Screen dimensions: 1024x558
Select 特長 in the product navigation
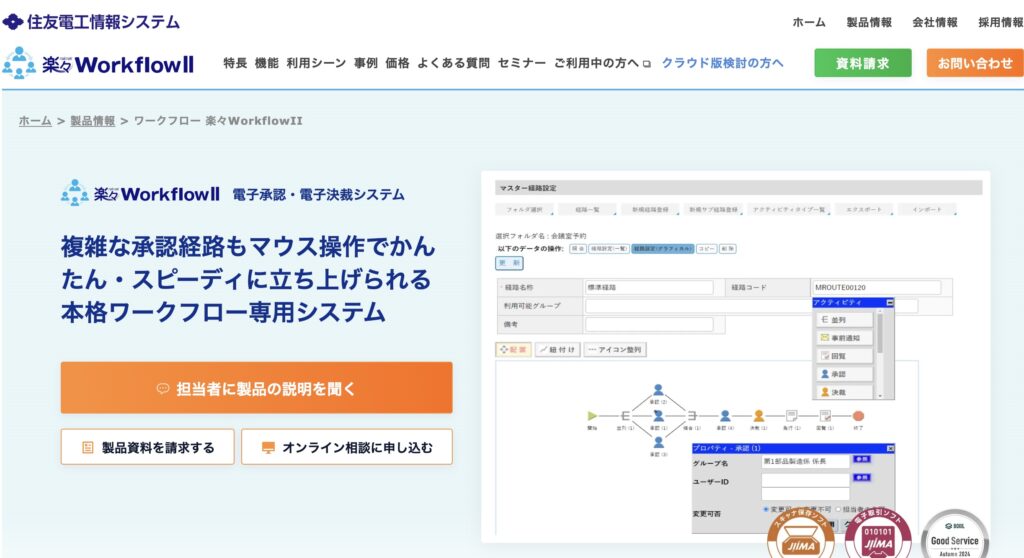tap(235, 63)
